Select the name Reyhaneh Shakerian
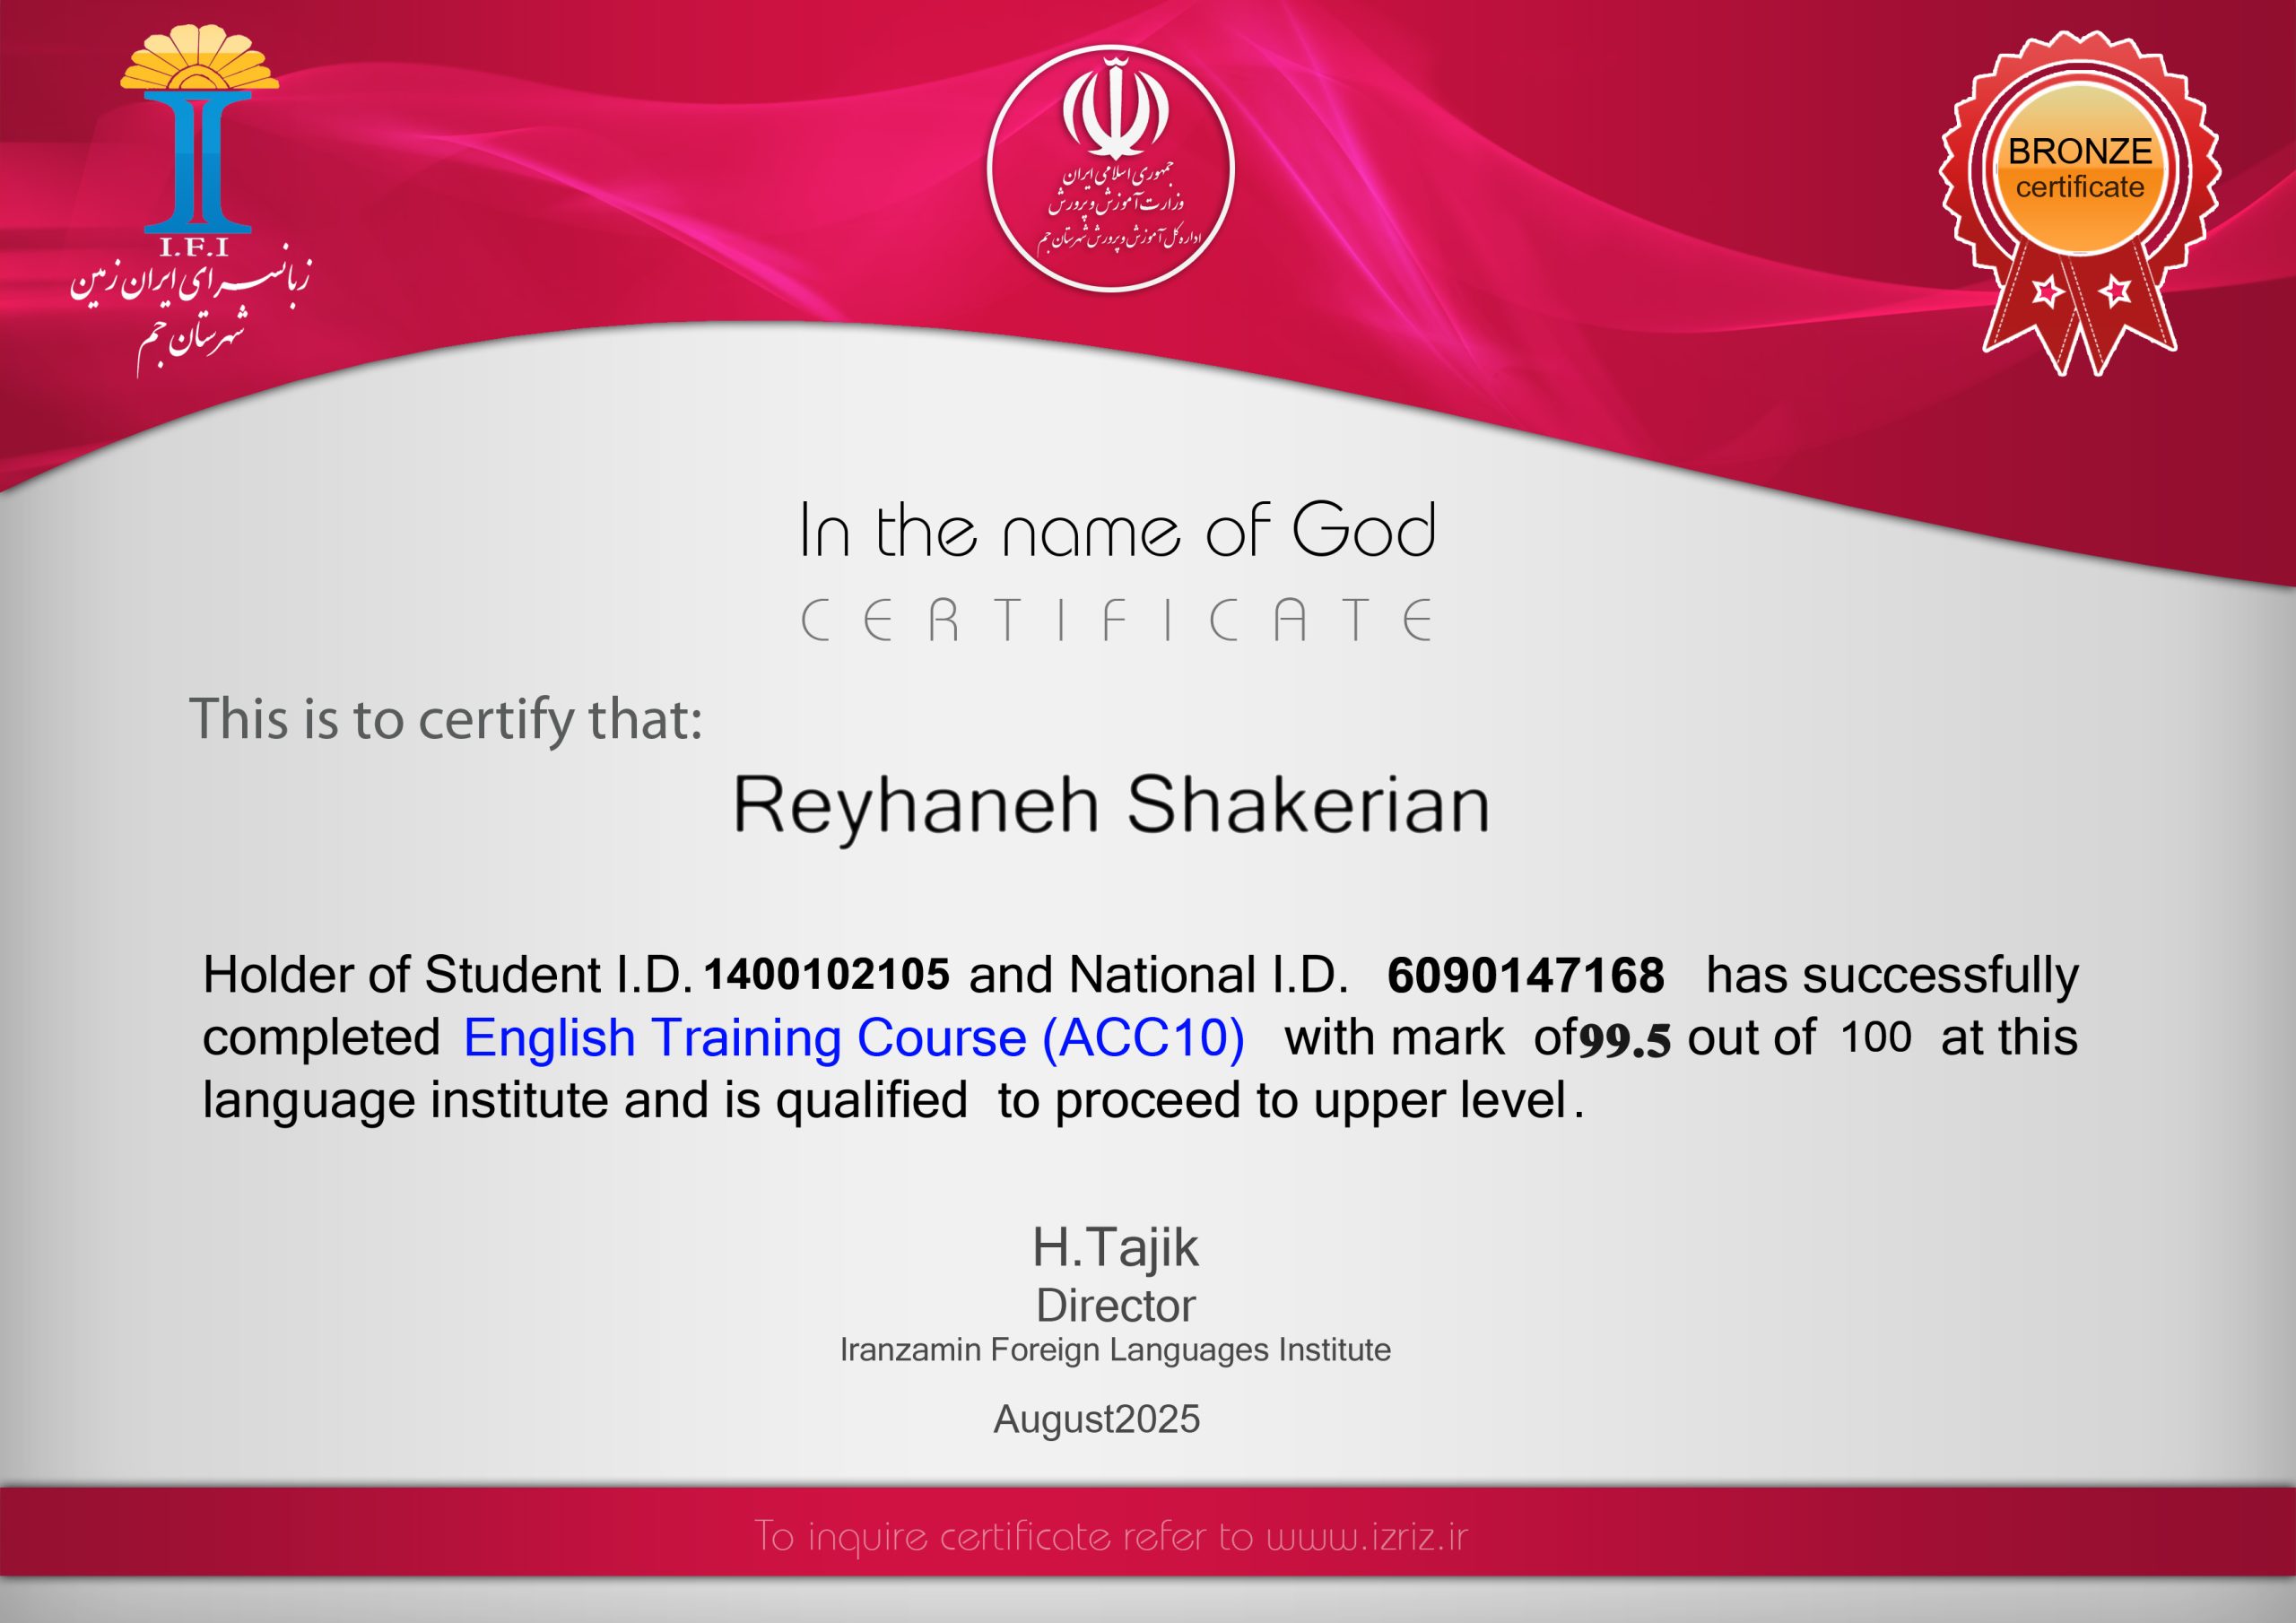The height and width of the screenshot is (1623, 2296). coord(1110,805)
